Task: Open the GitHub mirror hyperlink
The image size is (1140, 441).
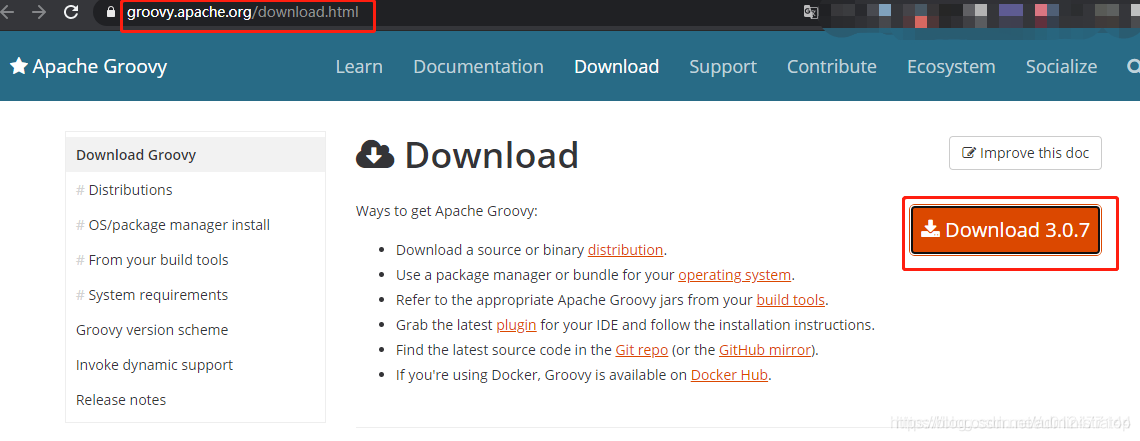Action: (765, 350)
